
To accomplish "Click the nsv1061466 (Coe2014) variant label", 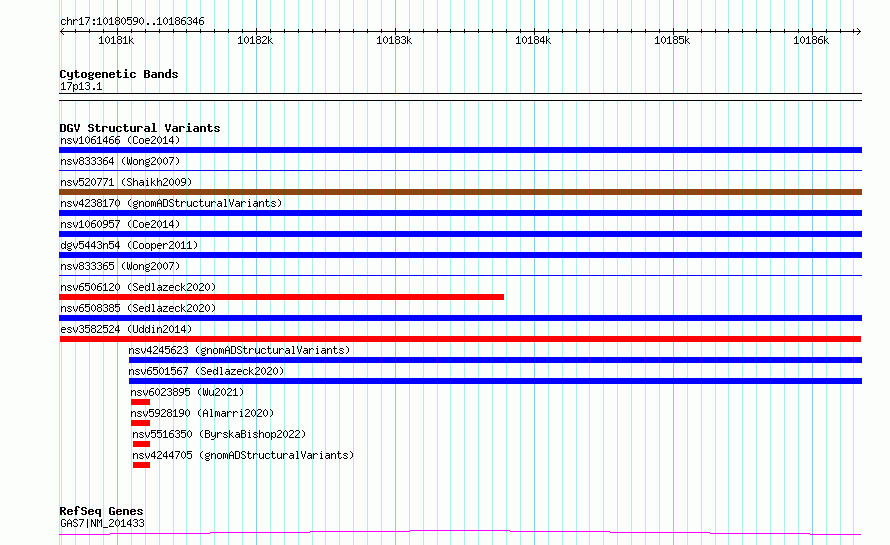I will click(120, 140).
